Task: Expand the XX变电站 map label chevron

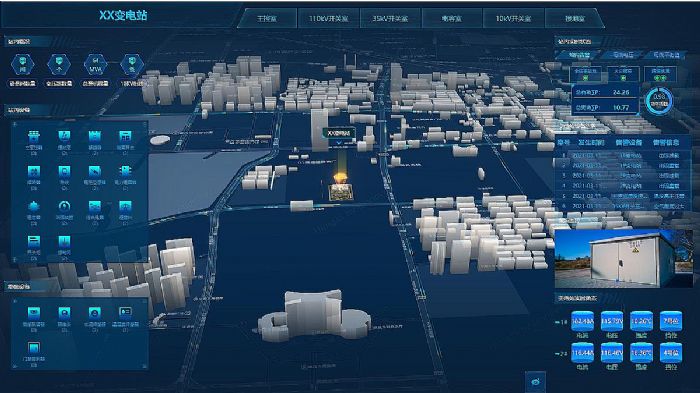Action: (338, 142)
